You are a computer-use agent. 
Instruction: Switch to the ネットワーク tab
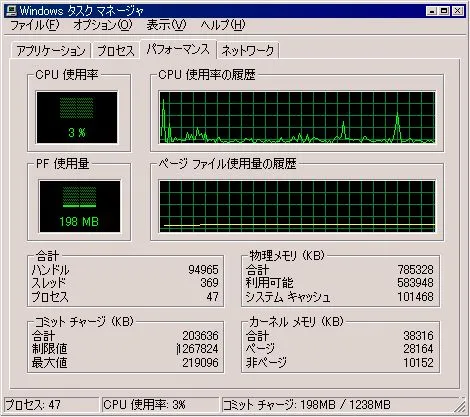click(x=248, y=51)
